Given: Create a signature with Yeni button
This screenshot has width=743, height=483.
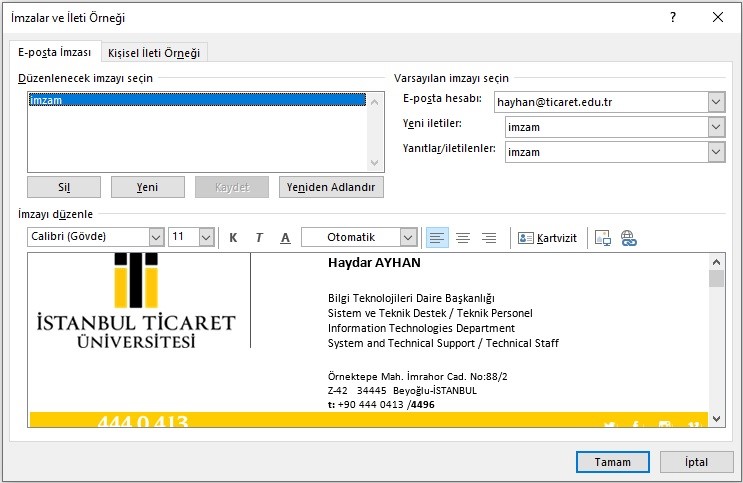Looking at the screenshot, I should click(147, 187).
